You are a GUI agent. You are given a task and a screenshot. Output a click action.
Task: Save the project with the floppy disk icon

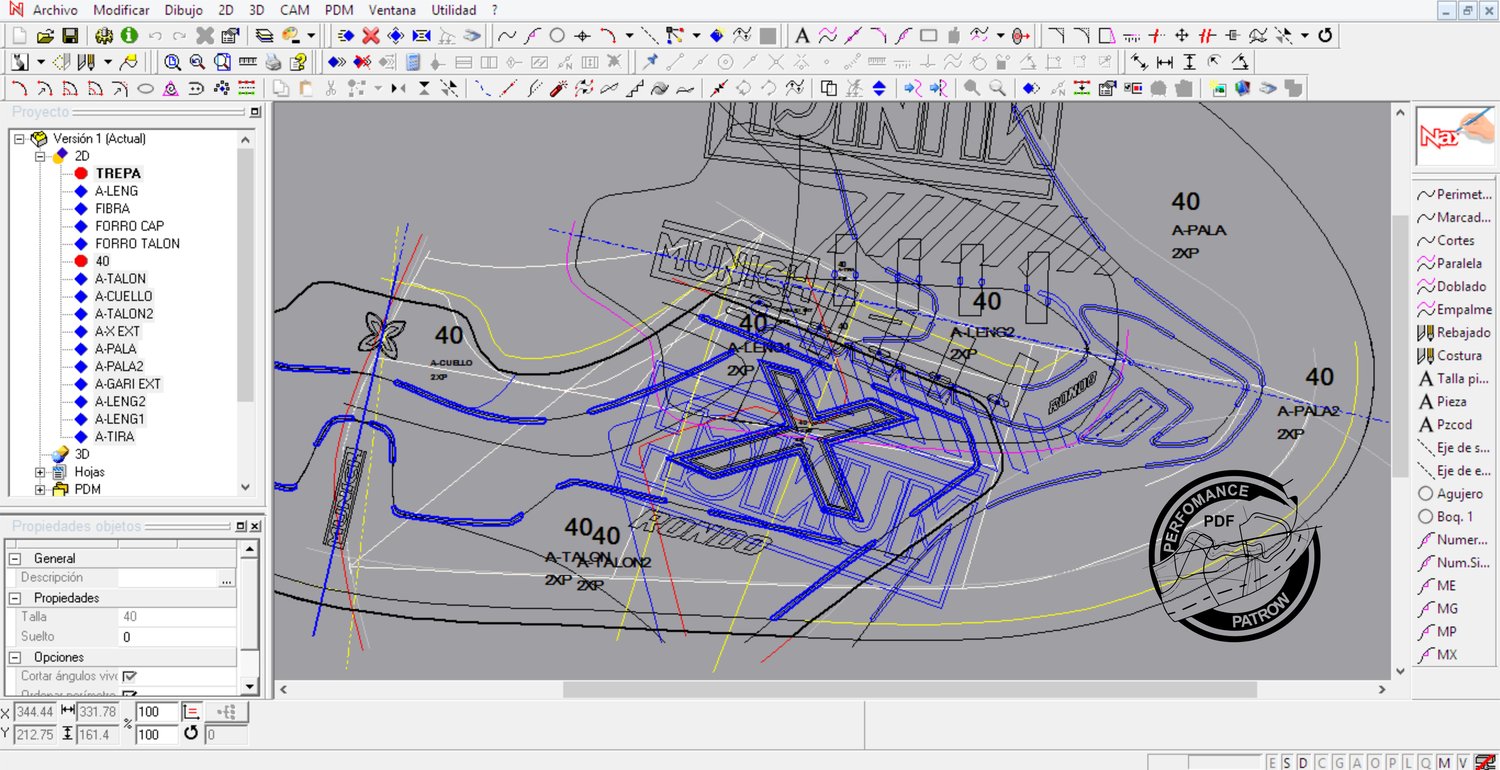tap(70, 36)
